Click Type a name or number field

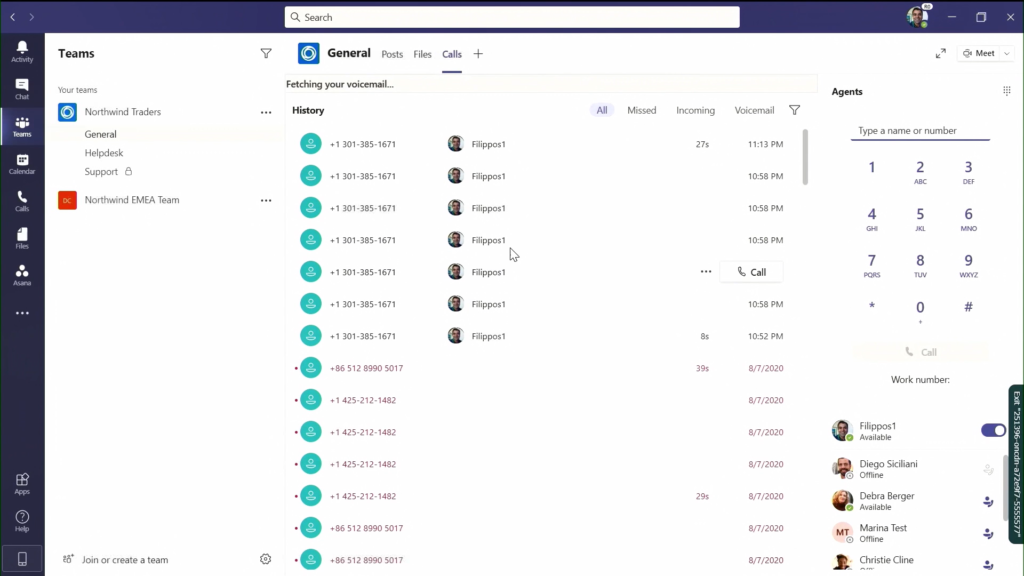coord(920,131)
